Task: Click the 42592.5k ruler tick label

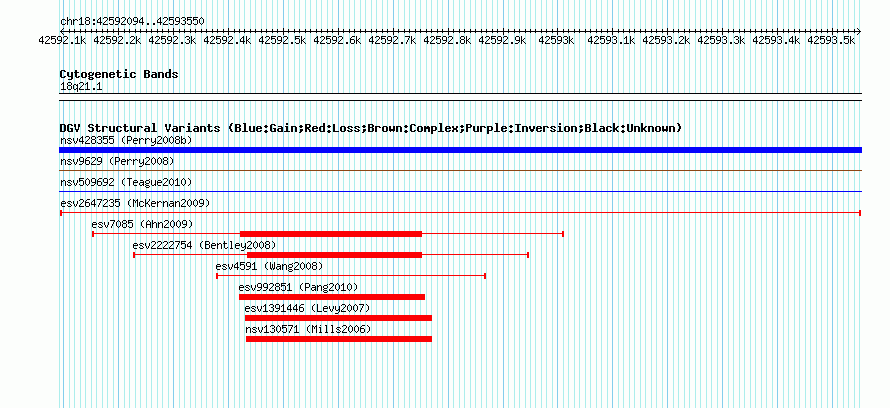Action: point(283,40)
